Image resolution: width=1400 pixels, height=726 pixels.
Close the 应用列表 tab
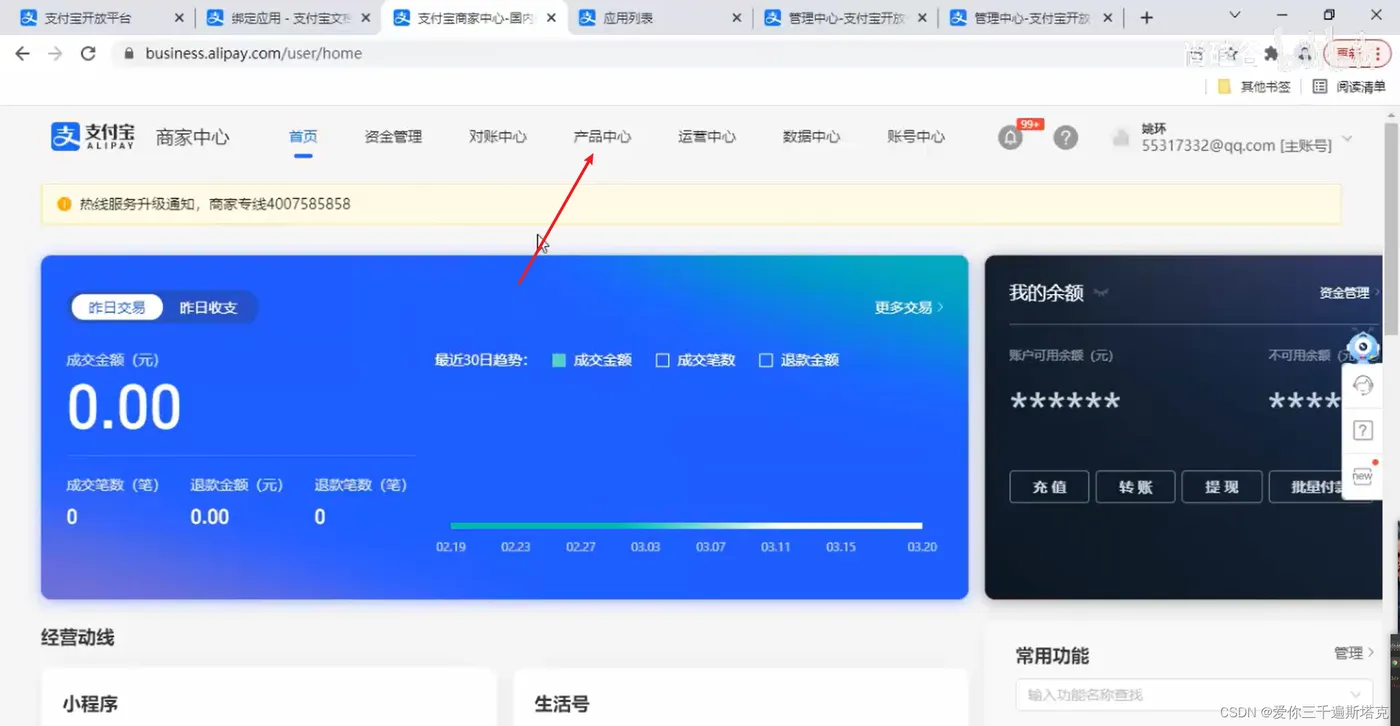tap(737, 18)
